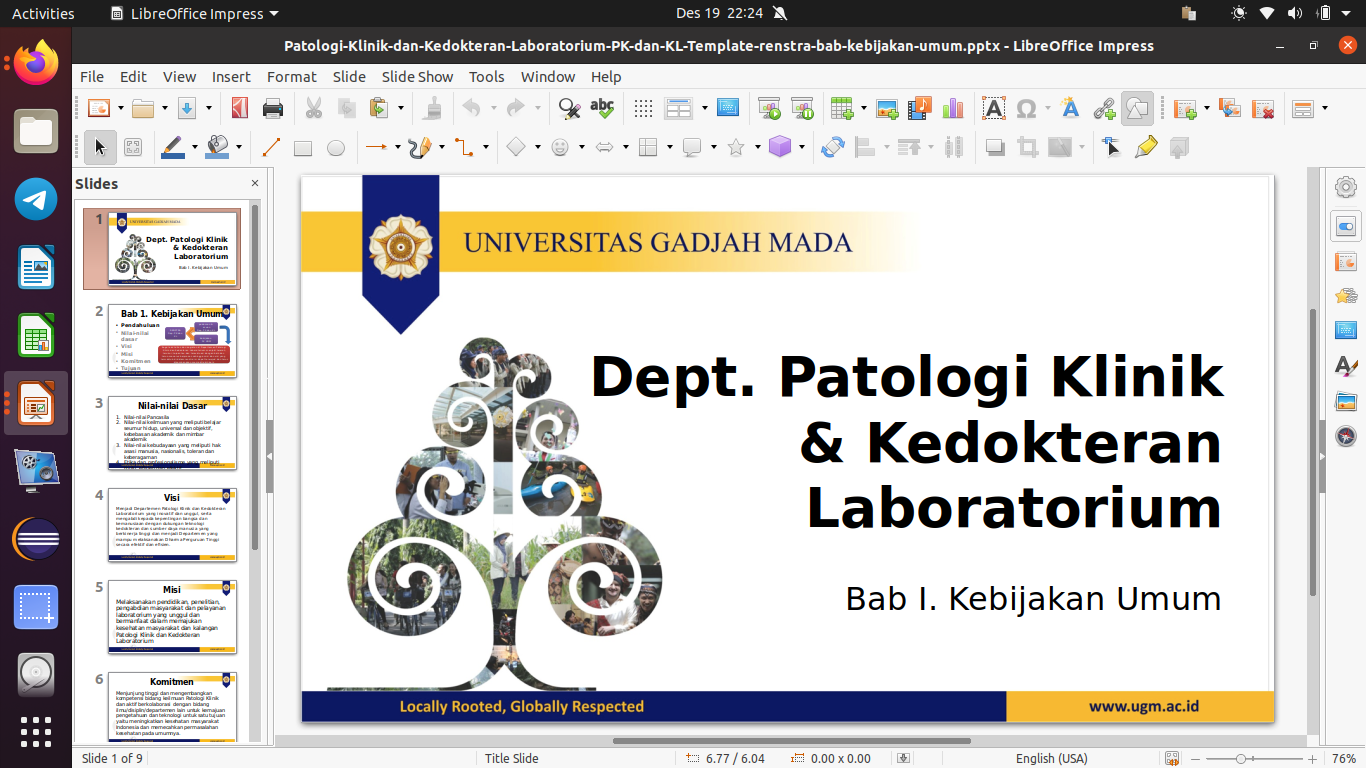Open the File menu
This screenshot has width=1366, height=768.
click(92, 76)
